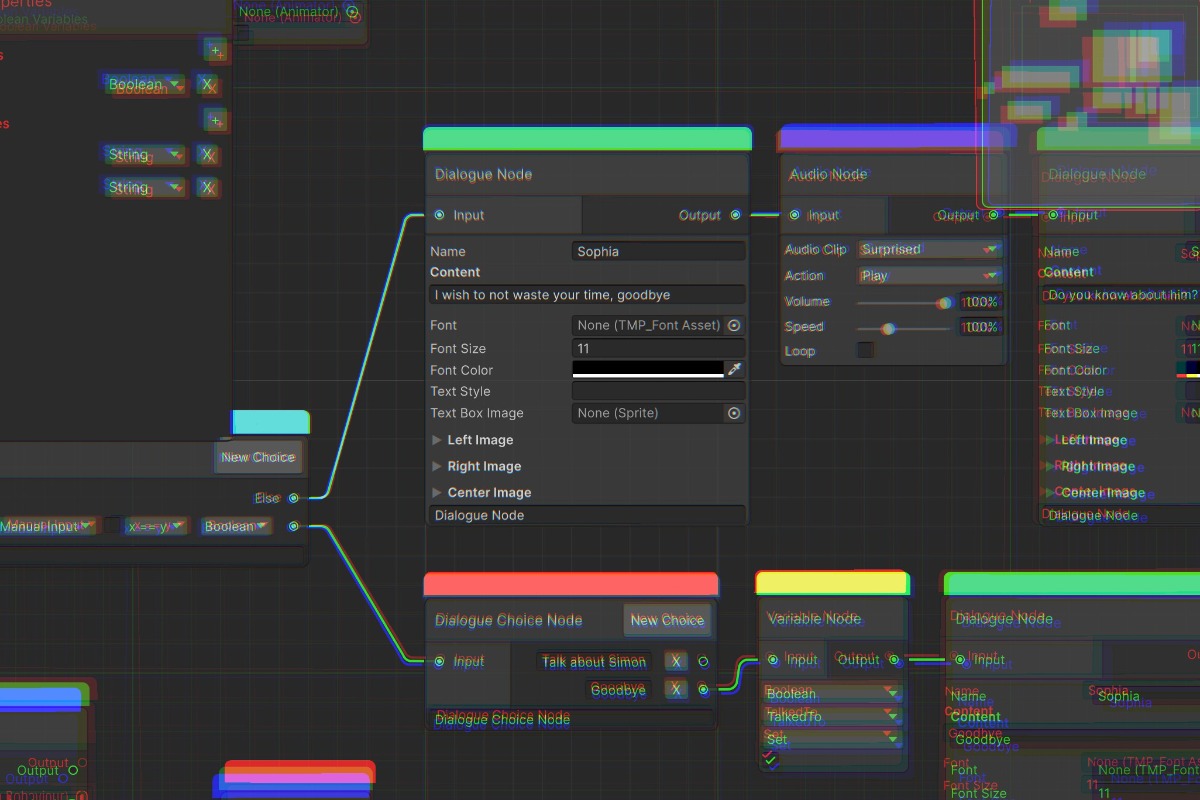Delete the Boolean variable in the properties panel
The image size is (1200, 800).
pos(207,85)
